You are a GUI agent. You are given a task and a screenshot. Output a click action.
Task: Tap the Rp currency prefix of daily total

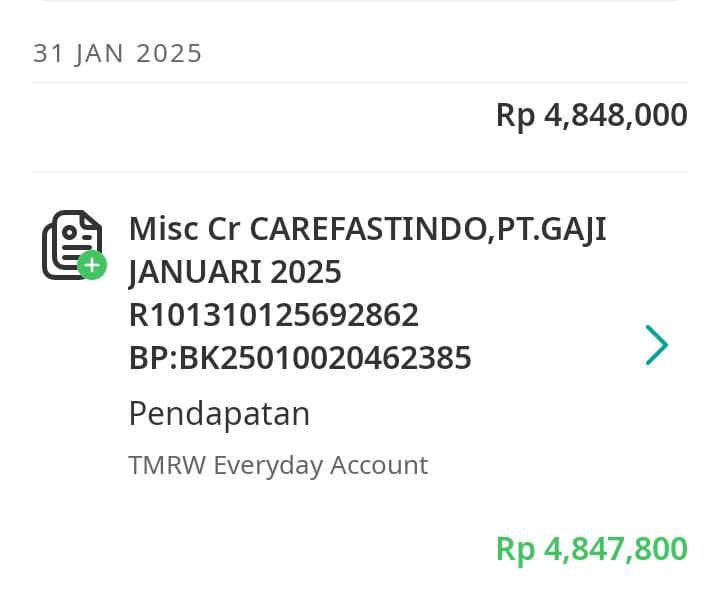click(516, 116)
